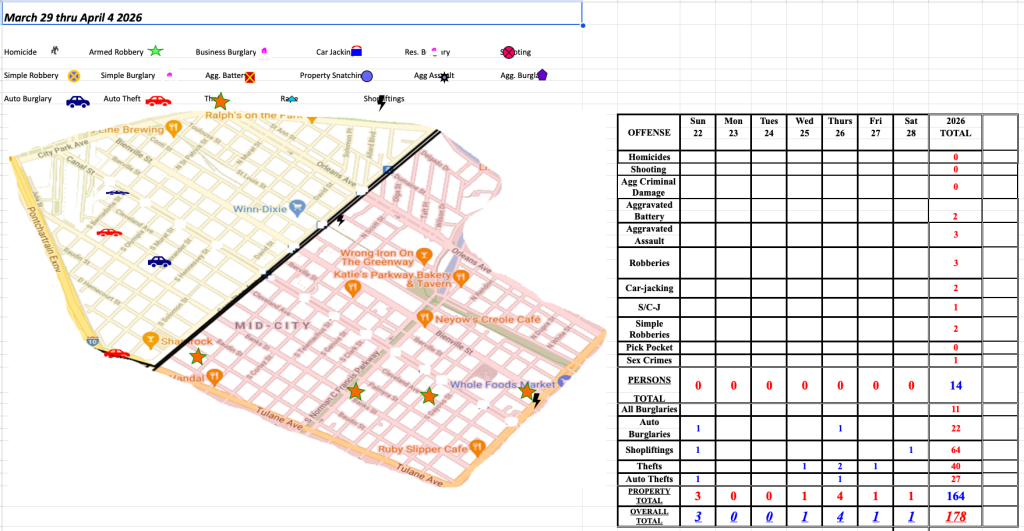Select the title cell with March 29 date range
Screen dimensions: 1024x531
point(290,15)
